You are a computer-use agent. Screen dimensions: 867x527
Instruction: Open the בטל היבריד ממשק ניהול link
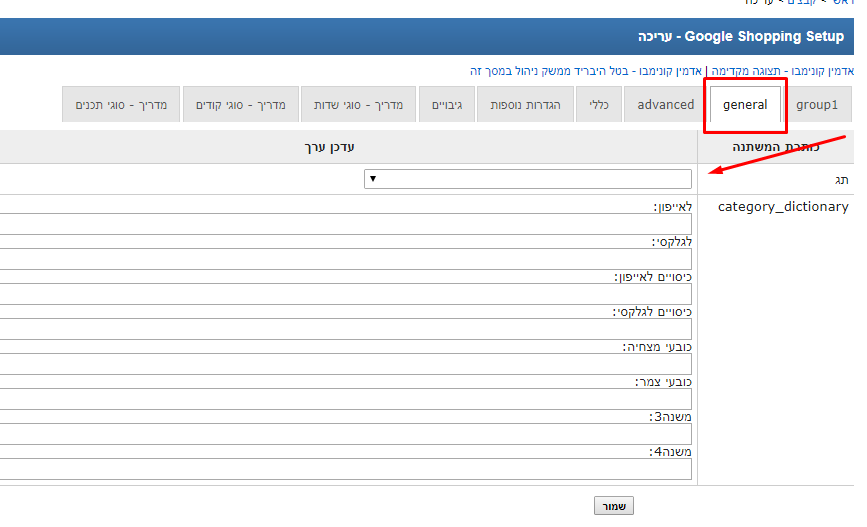(x=586, y=71)
